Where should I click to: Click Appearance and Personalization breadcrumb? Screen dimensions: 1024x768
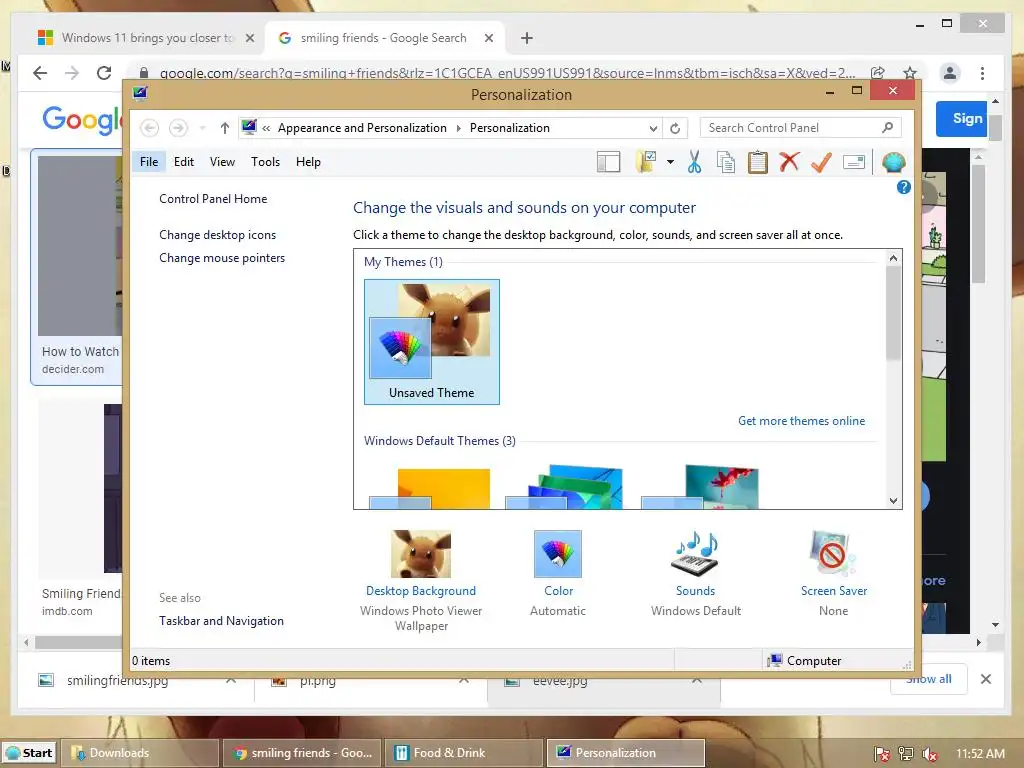coord(362,128)
